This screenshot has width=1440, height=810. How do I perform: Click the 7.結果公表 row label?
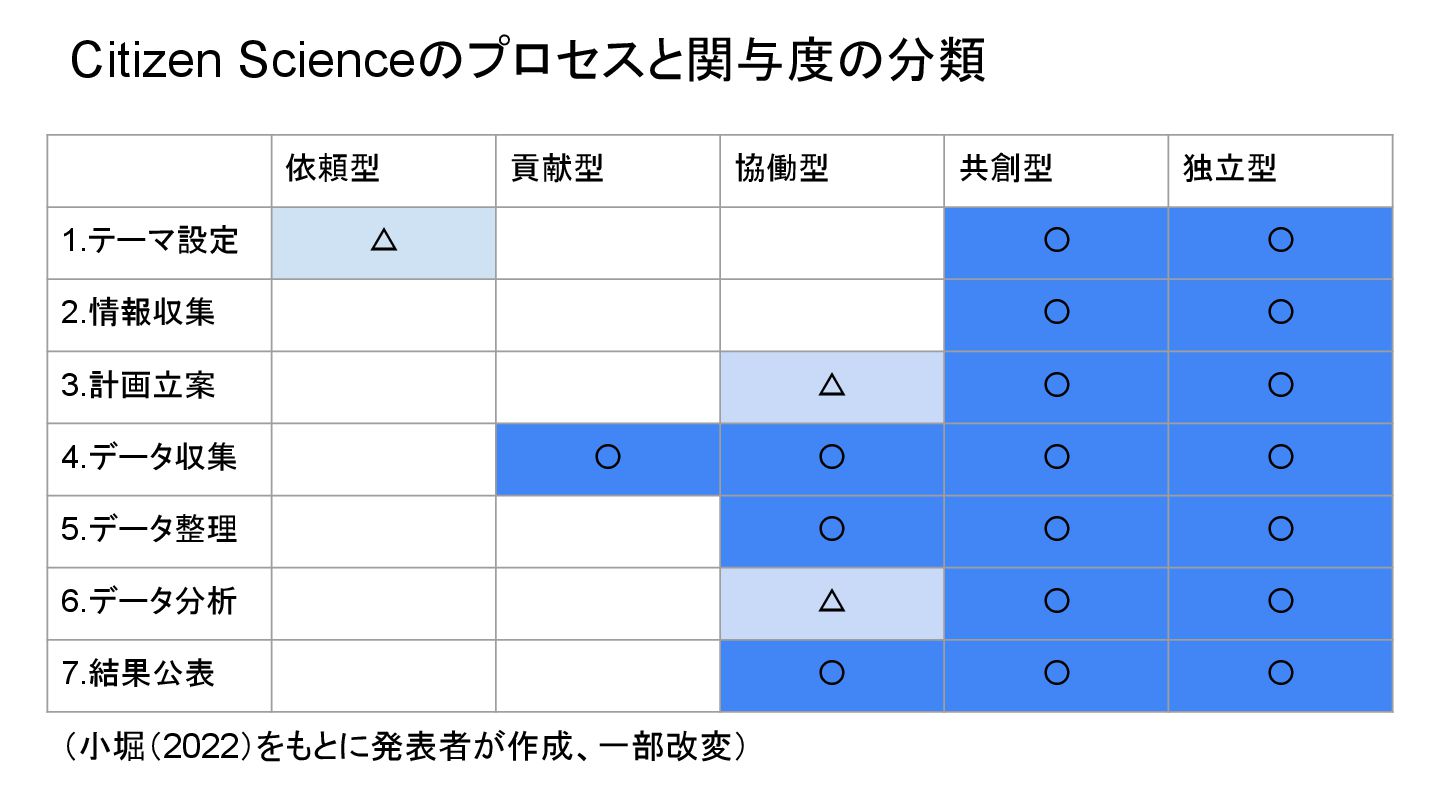138,673
